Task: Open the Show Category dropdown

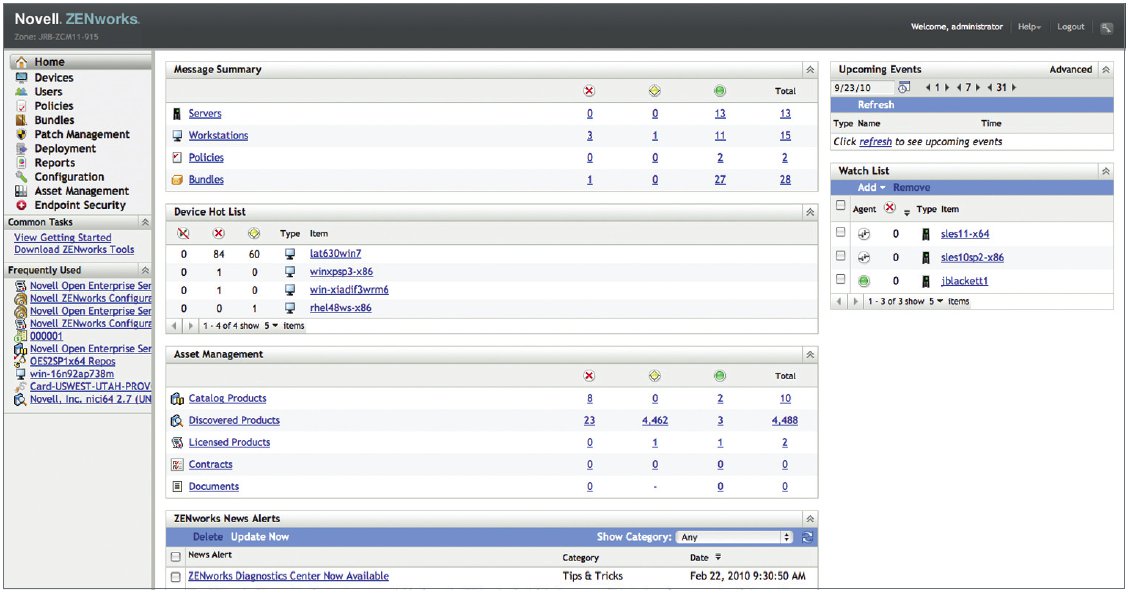Action: 734,537
